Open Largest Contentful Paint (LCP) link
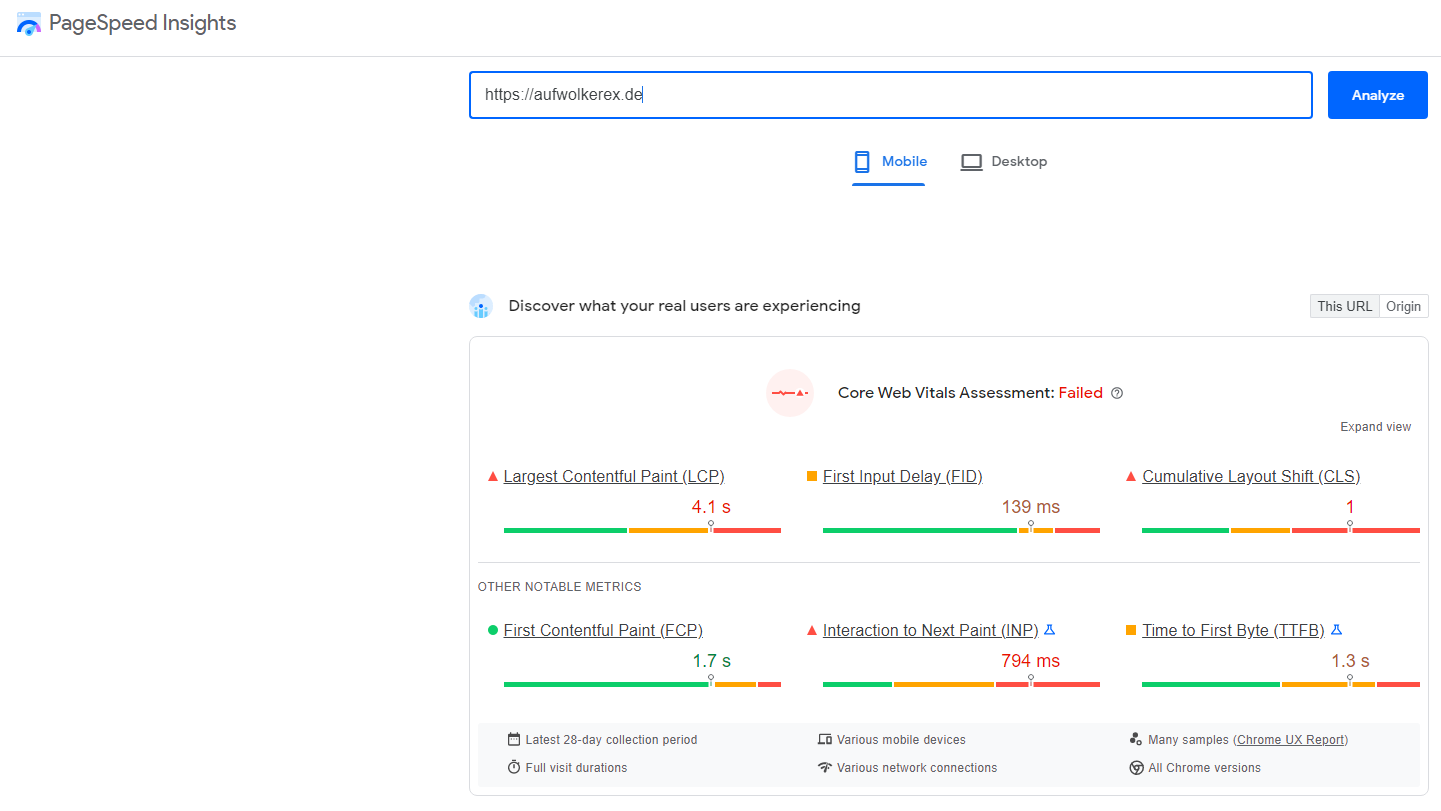The width and height of the screenshot is (1441, 811). click(x=614, y=476)
